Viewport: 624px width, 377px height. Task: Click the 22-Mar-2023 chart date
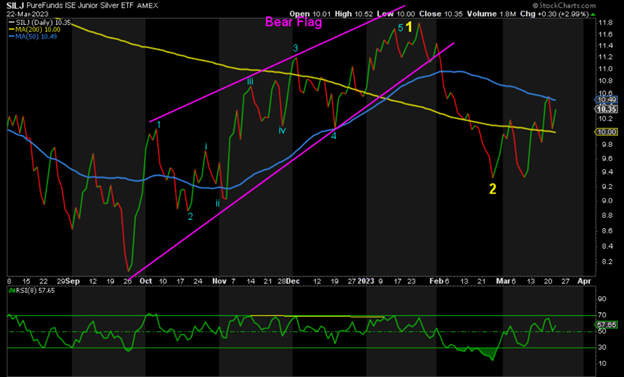pyautogui.click(x=27, y=14)
